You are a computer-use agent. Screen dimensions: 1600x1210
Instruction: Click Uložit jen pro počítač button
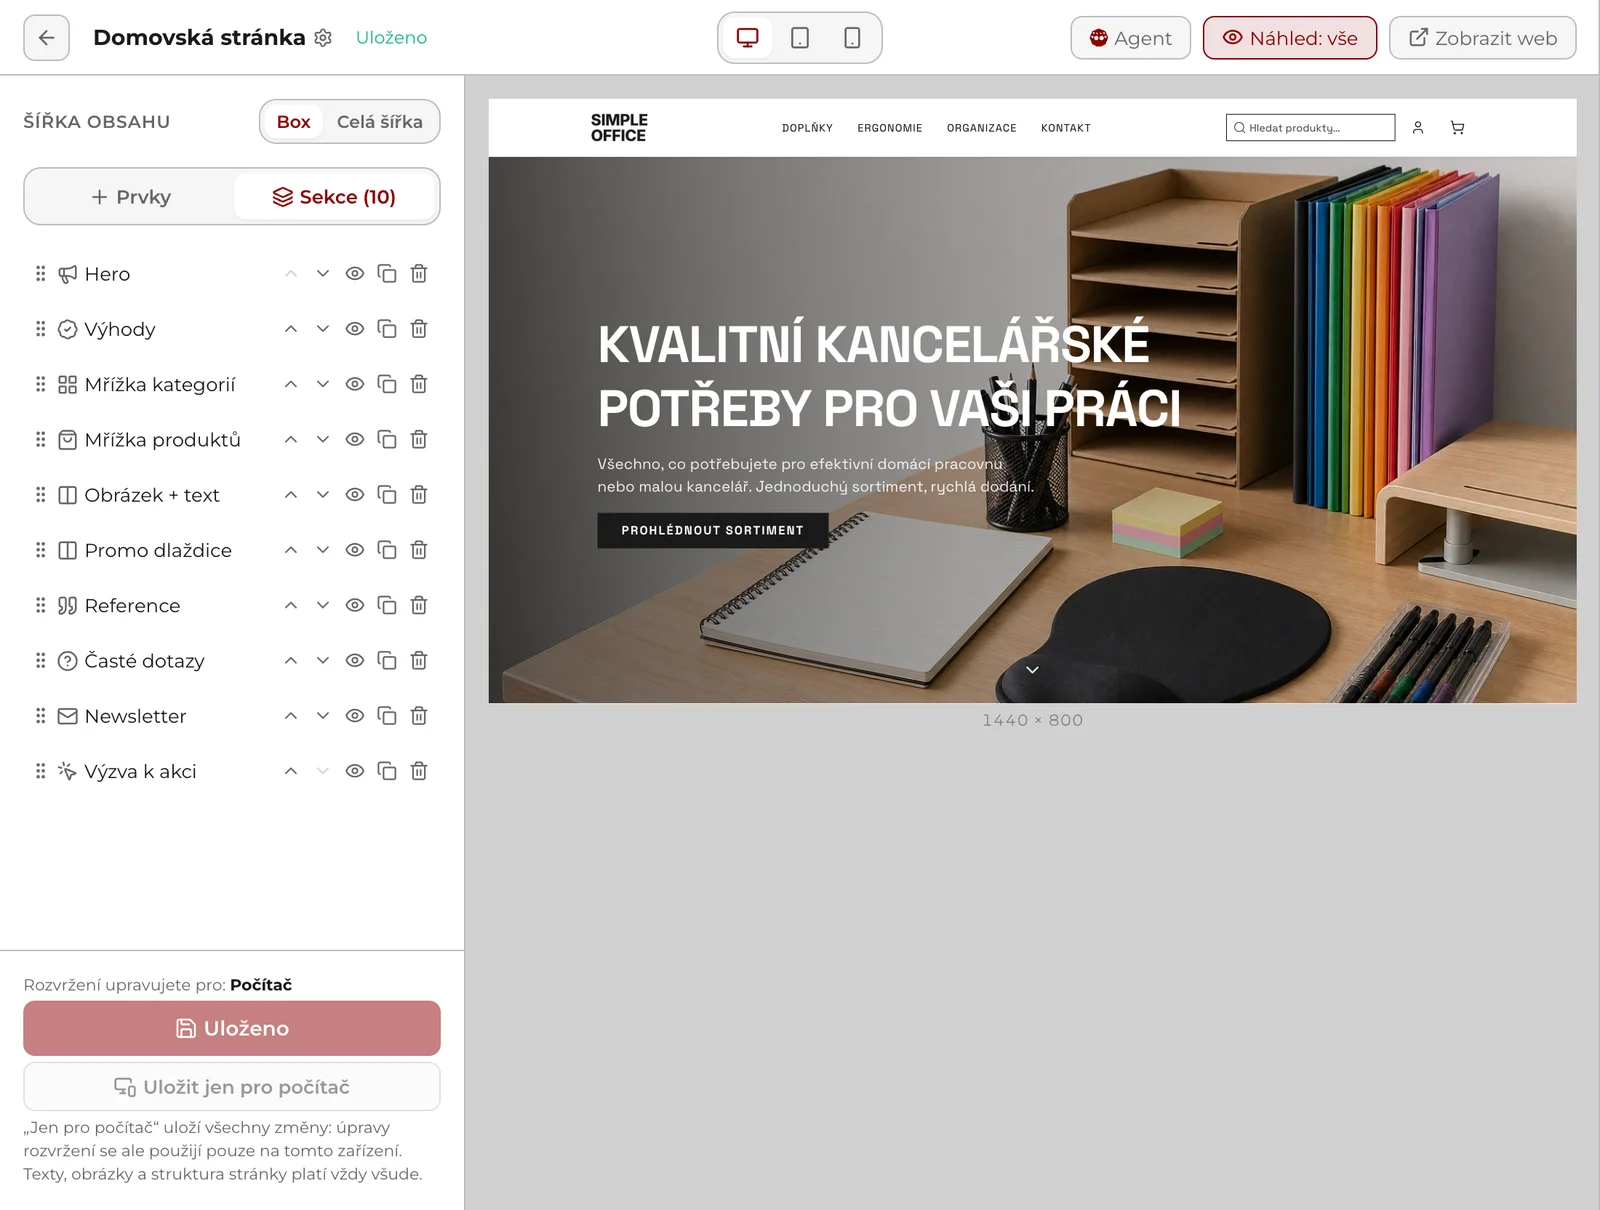[232, 1087]
